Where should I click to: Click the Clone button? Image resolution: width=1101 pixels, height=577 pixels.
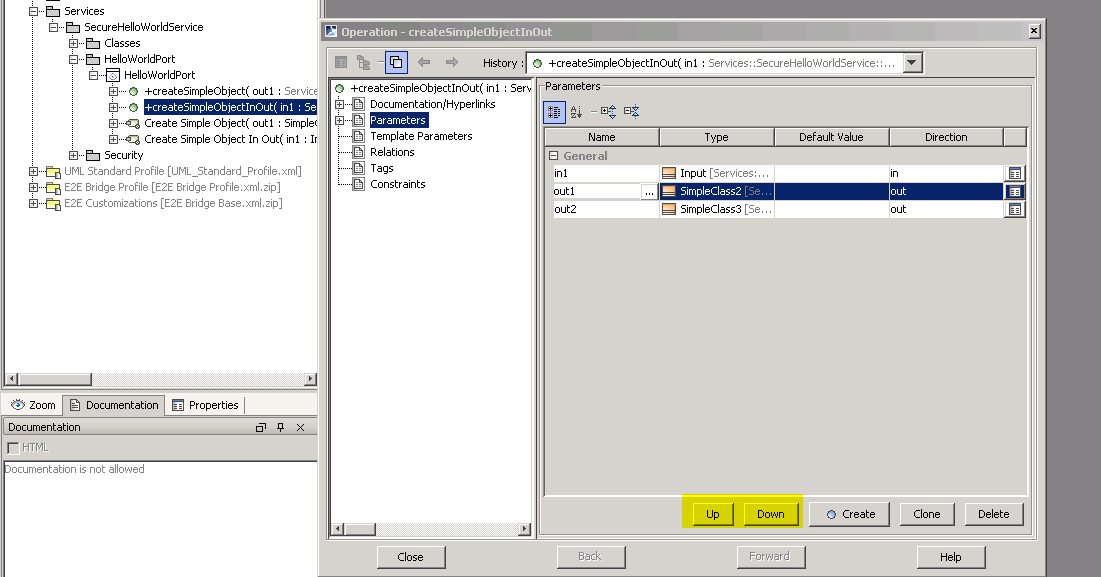click(x=926, y=514)
